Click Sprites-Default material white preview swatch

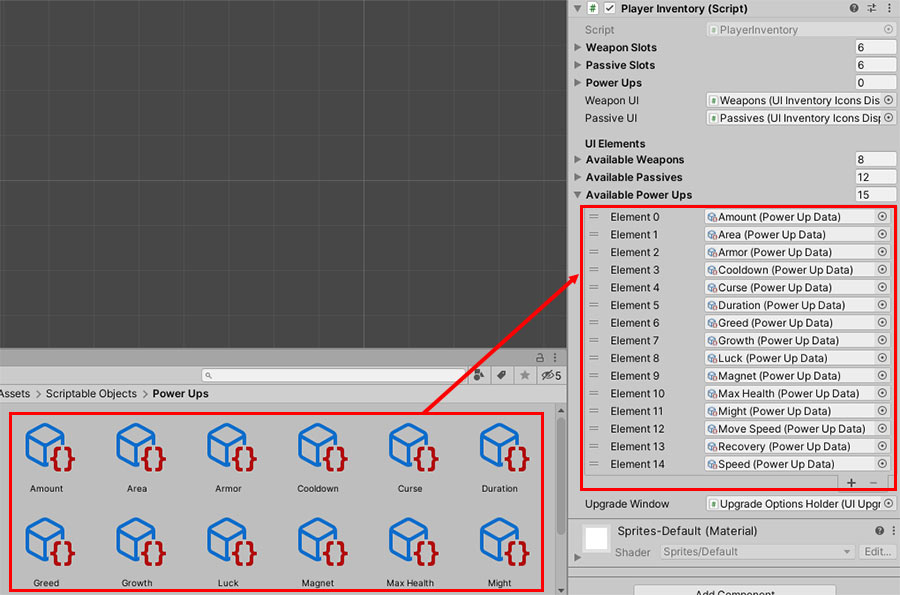tap(597, 538)
